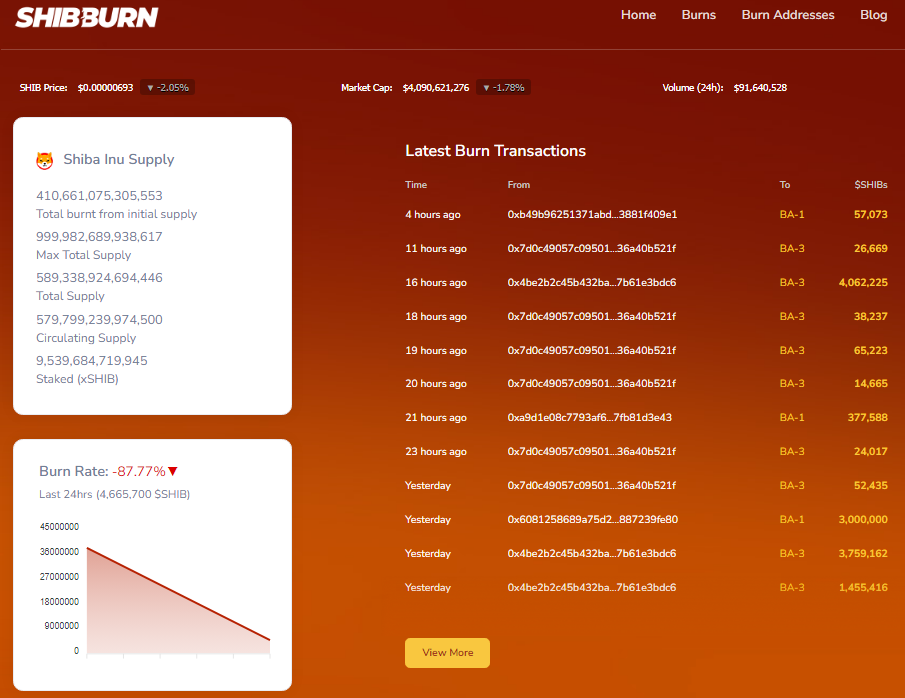Click the To column header
The image size is (905, 698).
point(784,185)
